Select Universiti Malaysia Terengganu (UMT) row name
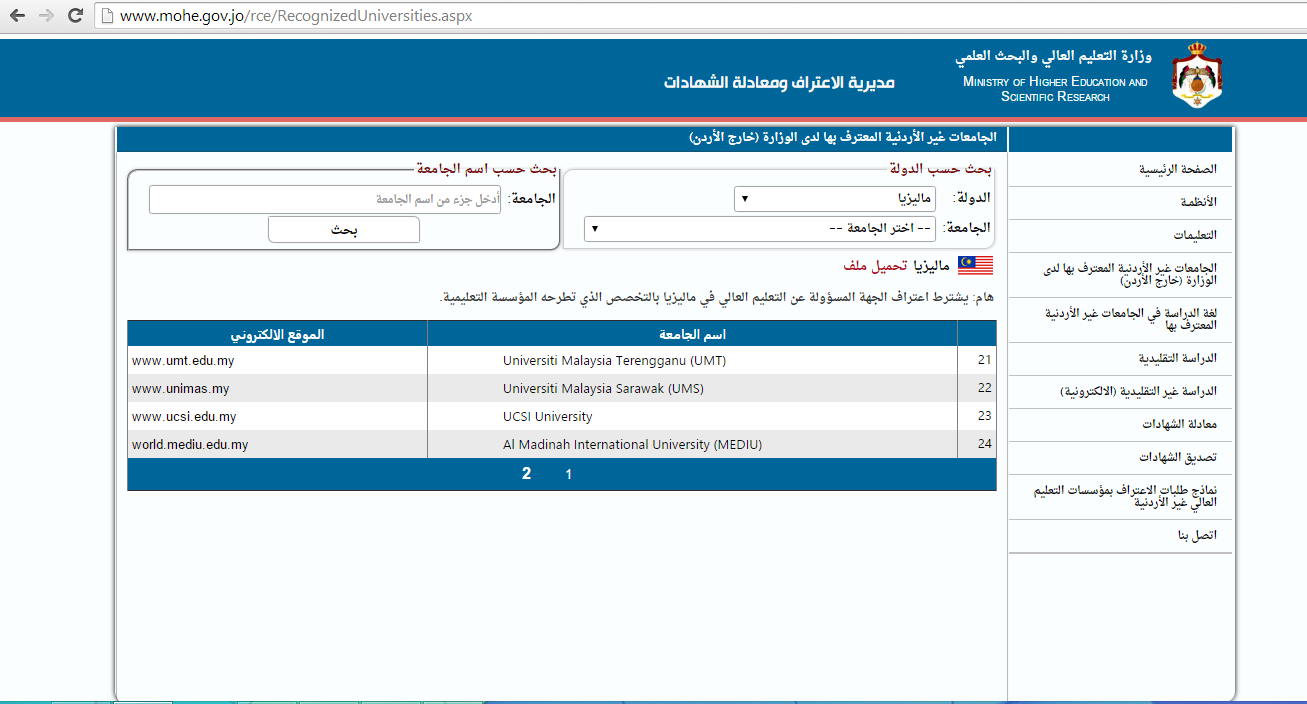The height and width of the screenshot is (704, 1307). click(614, 361)
